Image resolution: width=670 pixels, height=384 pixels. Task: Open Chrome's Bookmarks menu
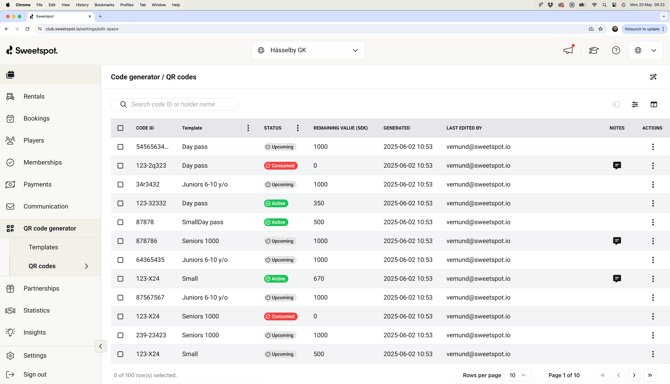click(104, 5)
